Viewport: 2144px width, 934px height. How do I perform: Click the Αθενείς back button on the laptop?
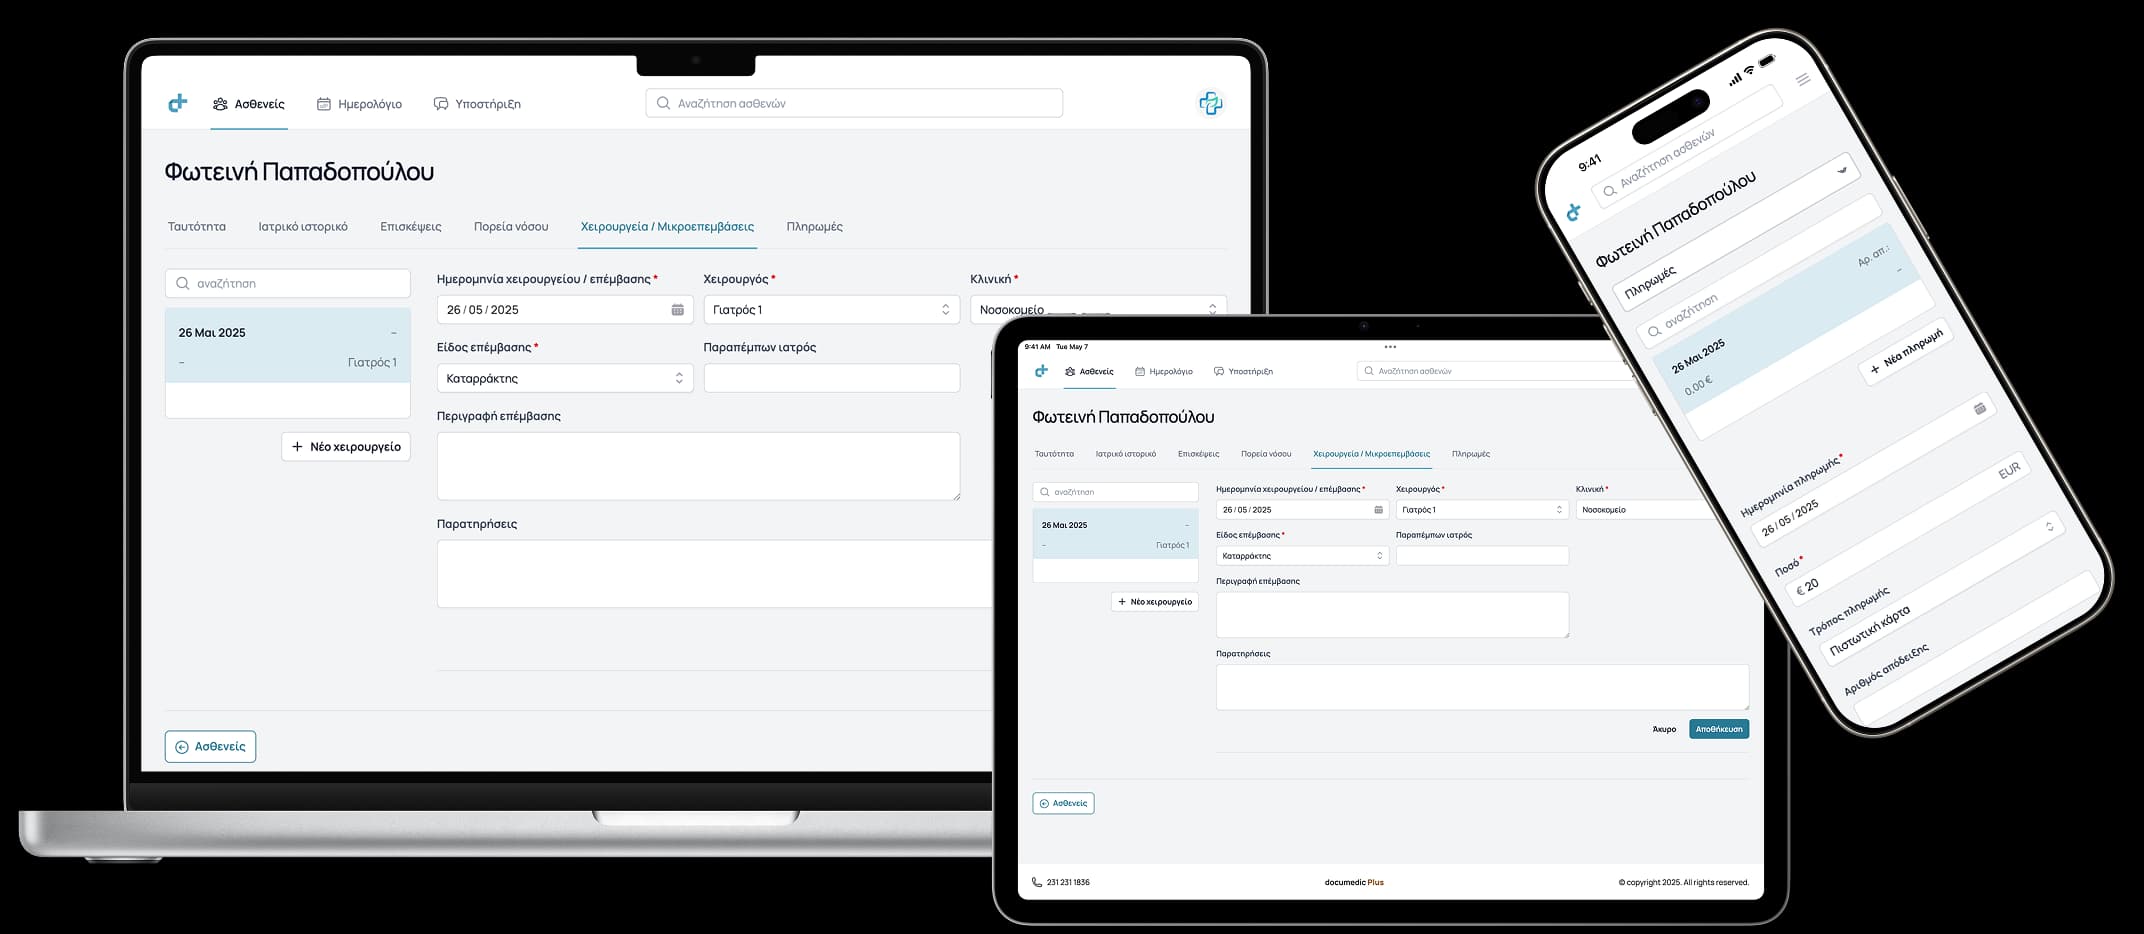pyautogui.click(x=210, y=747)
